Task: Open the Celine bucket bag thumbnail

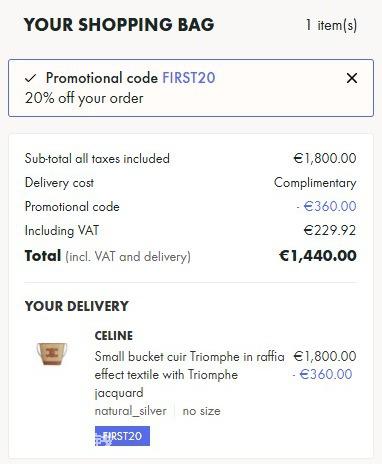Action: coord(52,354)
